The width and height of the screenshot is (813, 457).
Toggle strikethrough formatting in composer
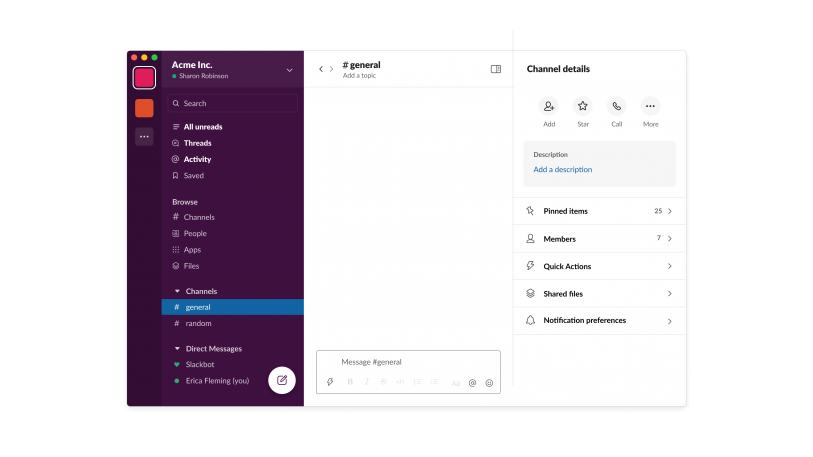(384, 382)
